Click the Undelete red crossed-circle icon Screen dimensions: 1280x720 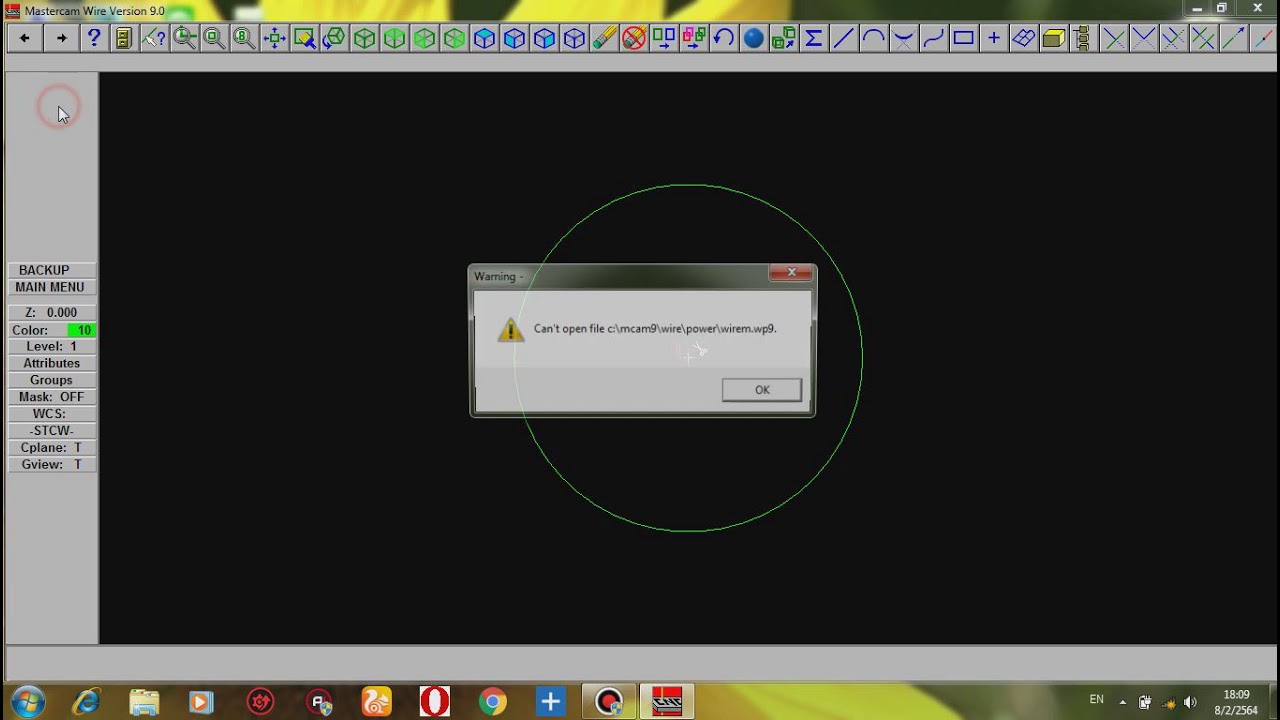click(634, 38)
